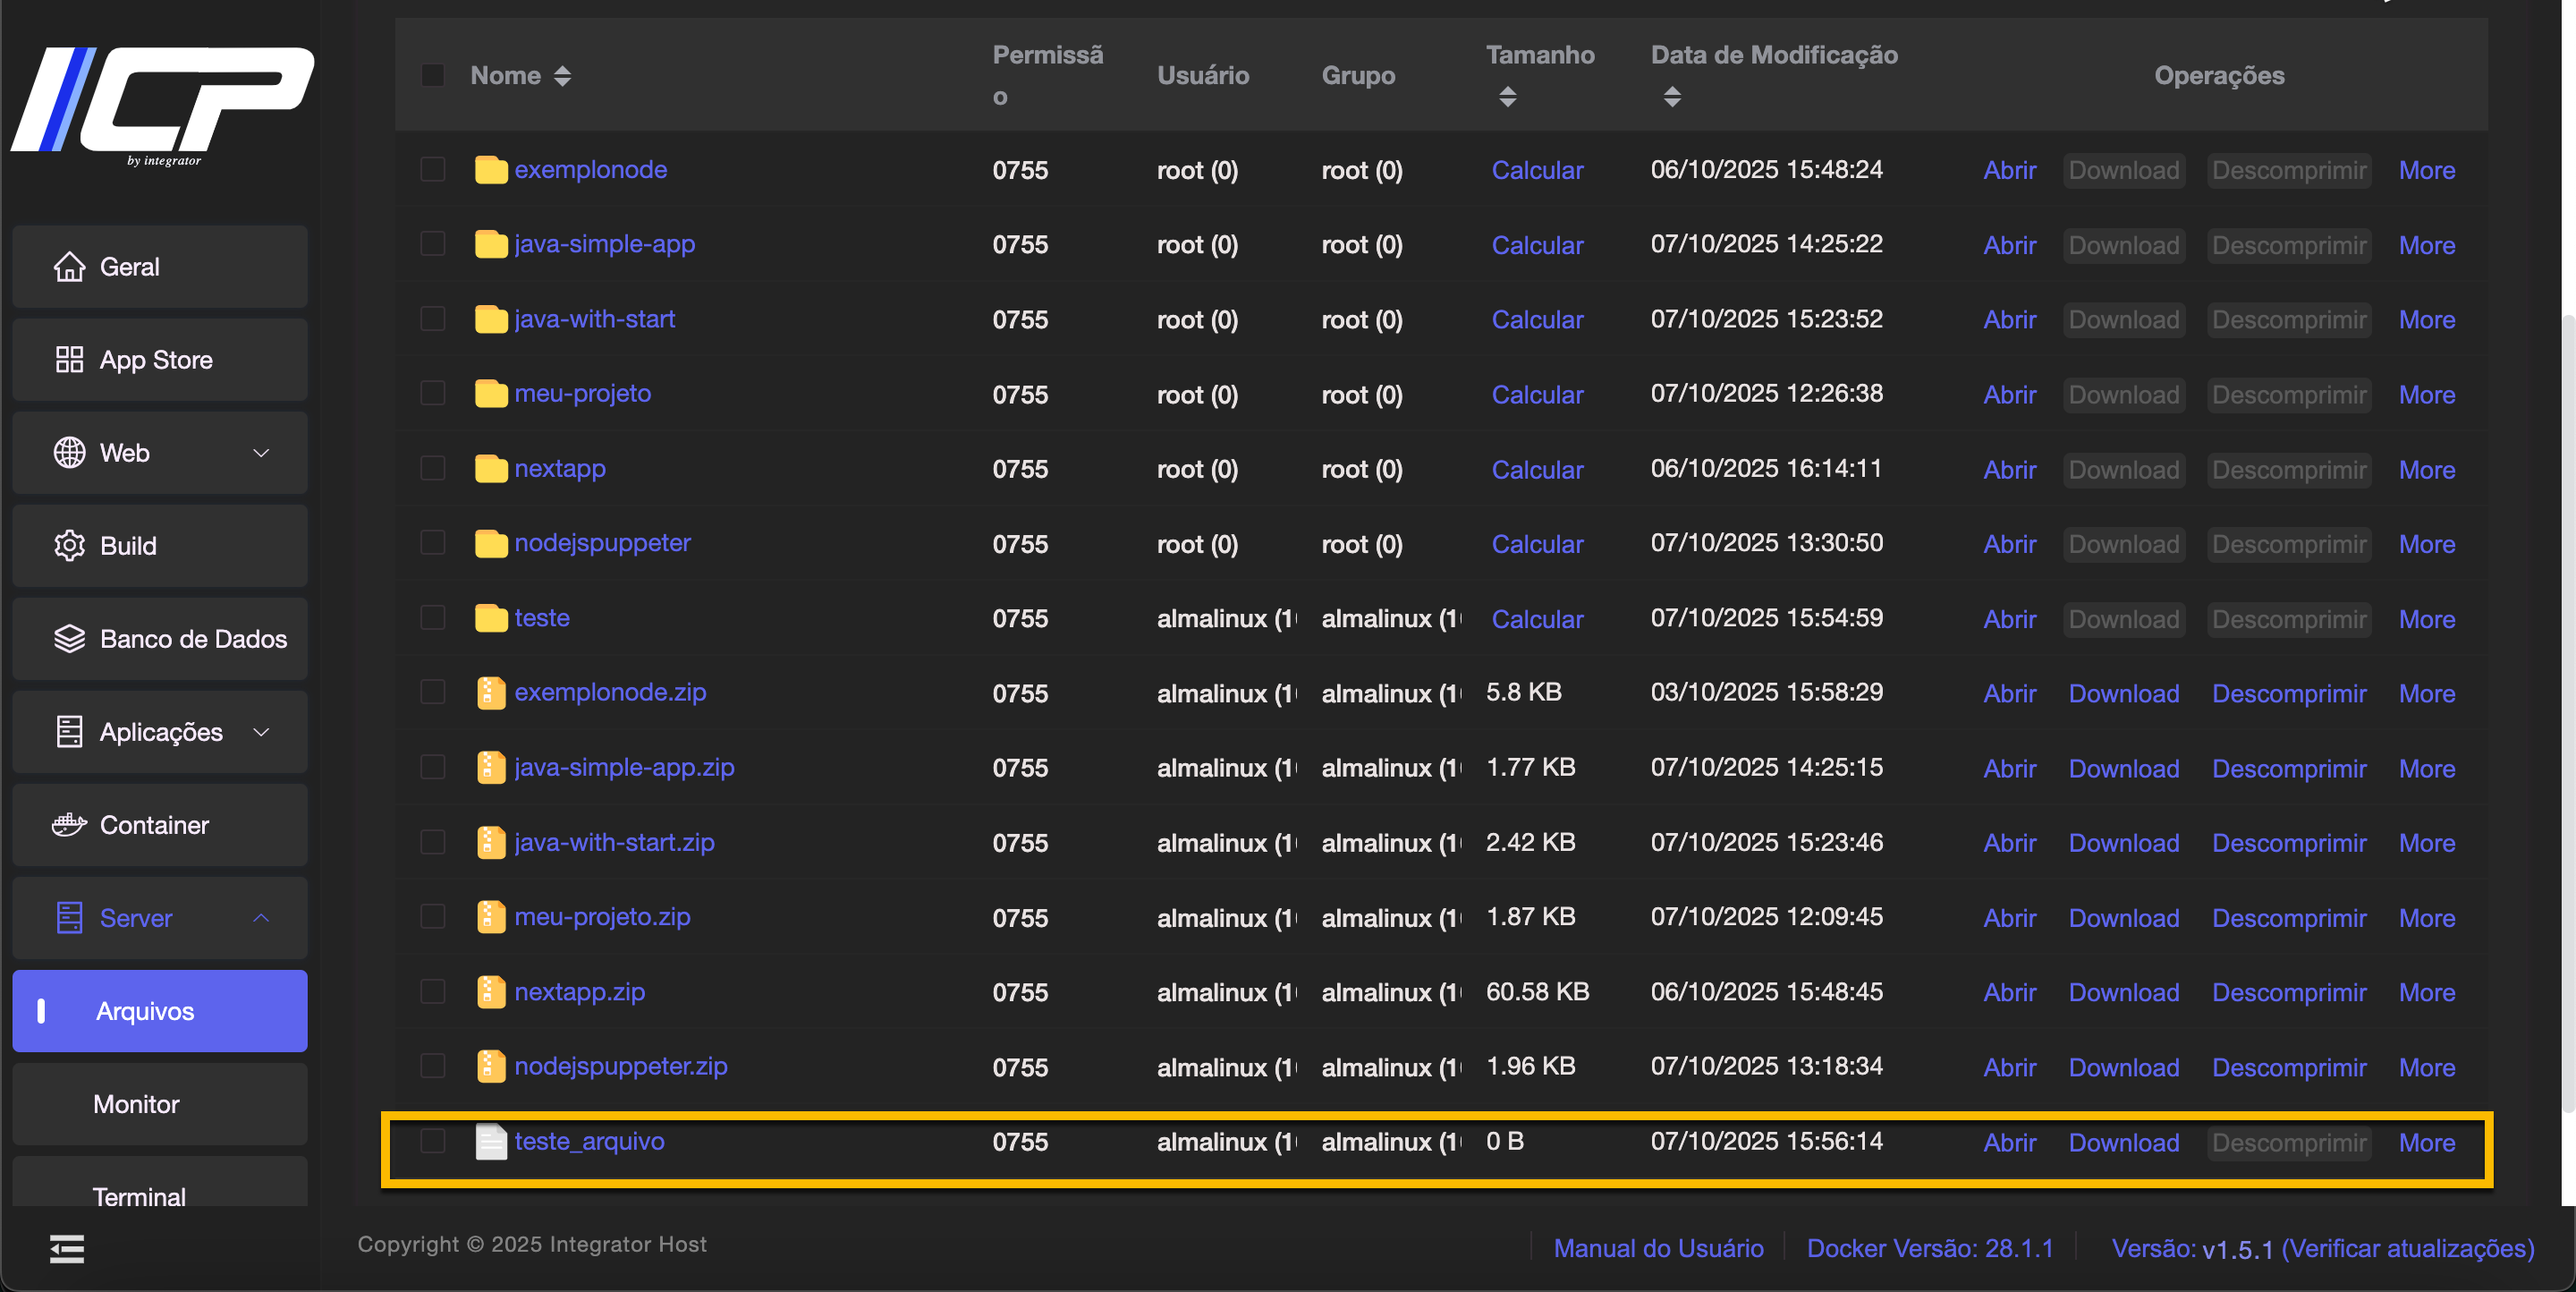Image resolution: width=2576 pixels, height=1292 pixels.
Task: Collapse the Server menu section
Action: click(x=261, y=918)
